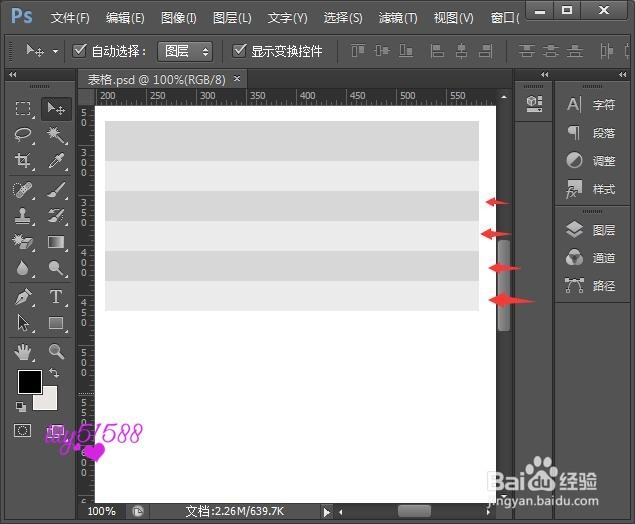Select the Zoom tool
635x524 pixels.
point(56,351)
